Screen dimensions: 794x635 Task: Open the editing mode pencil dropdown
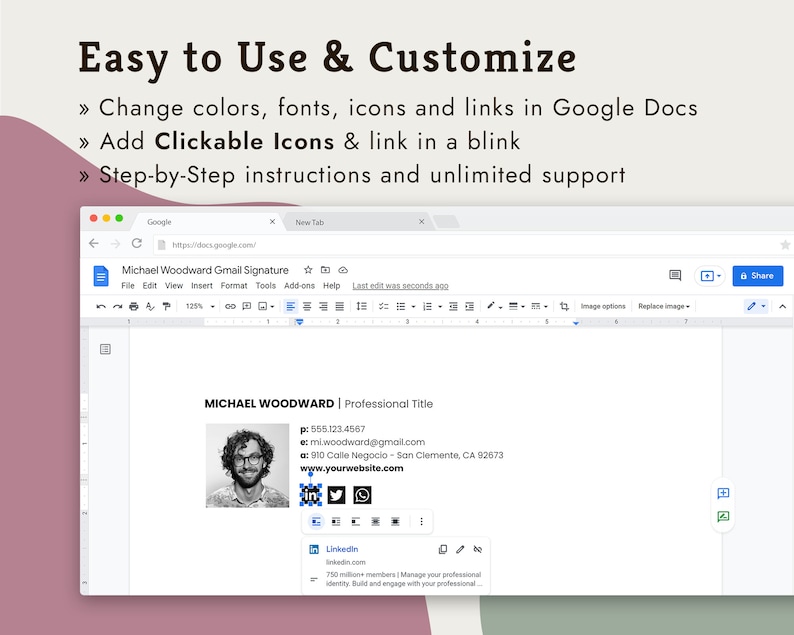756,306
